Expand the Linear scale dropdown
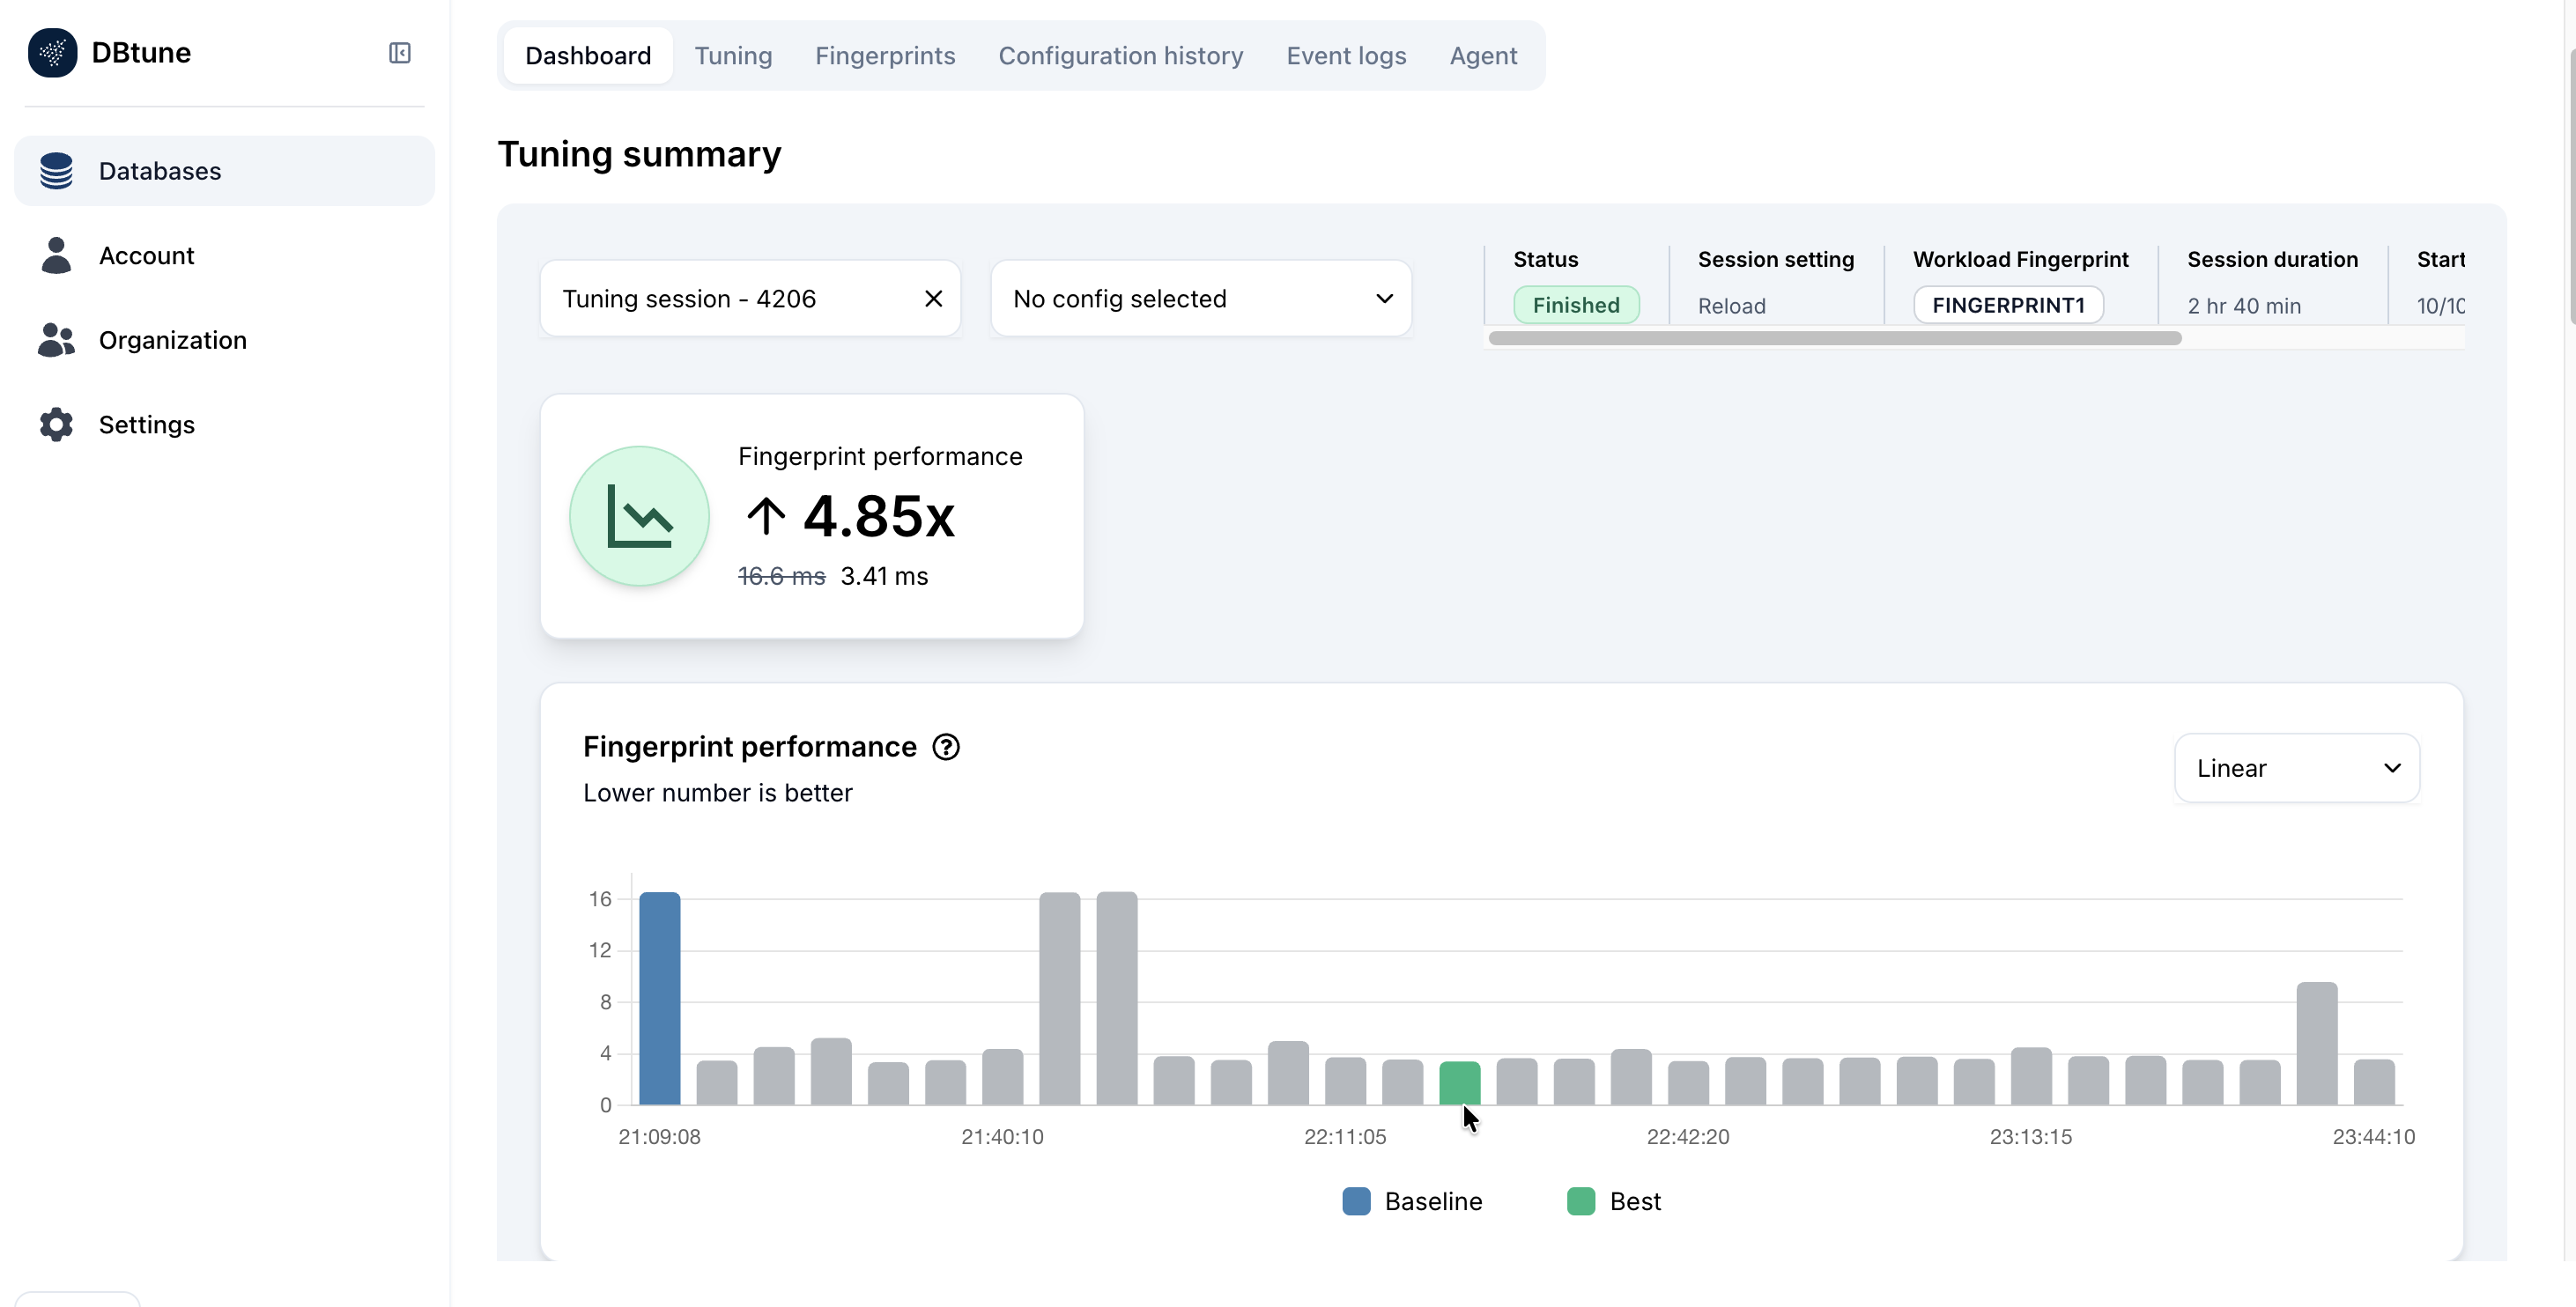Image resolution: width=2576 pixels, height=1307 pixels. [x=2296, y=768]
